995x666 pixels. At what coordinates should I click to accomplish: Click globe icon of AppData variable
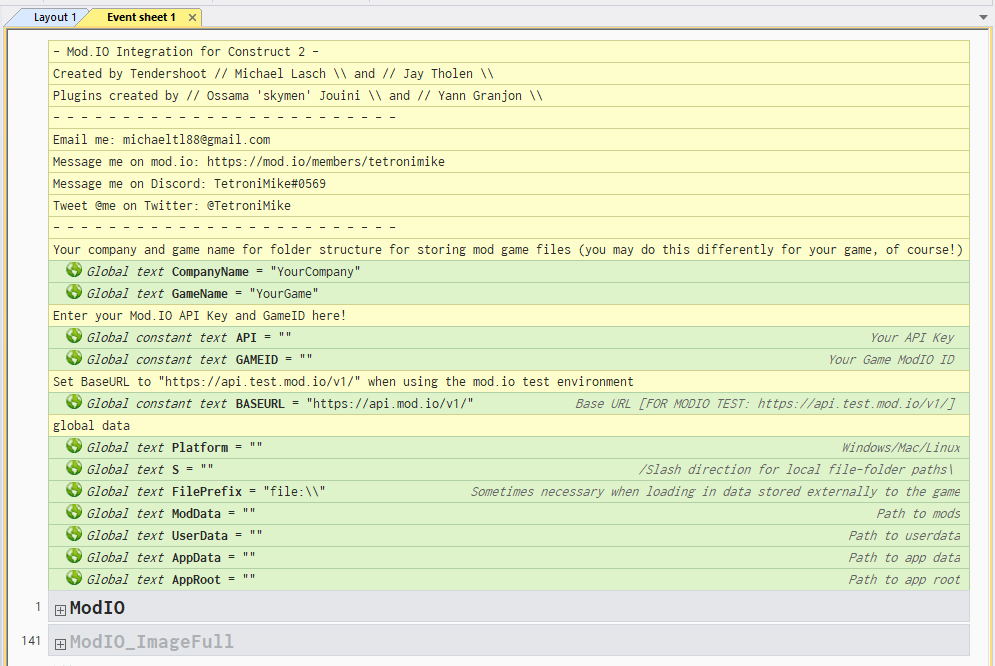coord(74,556)
